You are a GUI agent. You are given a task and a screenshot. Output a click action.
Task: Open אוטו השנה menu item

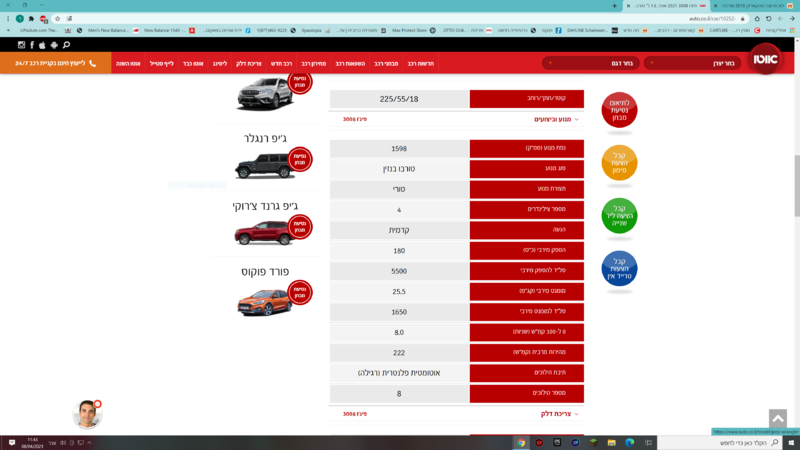pos(128,63)
